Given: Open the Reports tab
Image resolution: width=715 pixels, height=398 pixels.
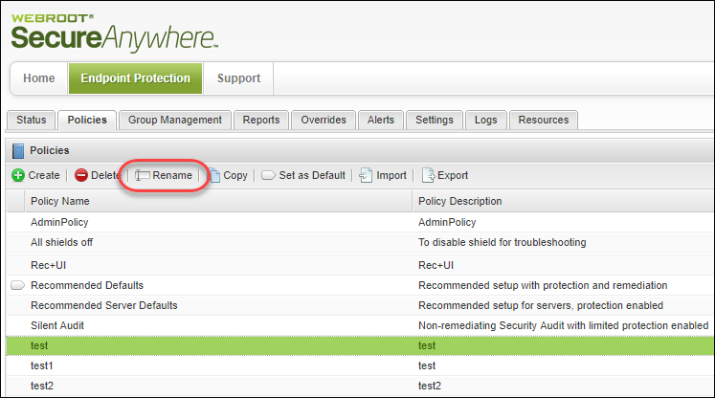Looking at the screenshot, I should 261,120.
